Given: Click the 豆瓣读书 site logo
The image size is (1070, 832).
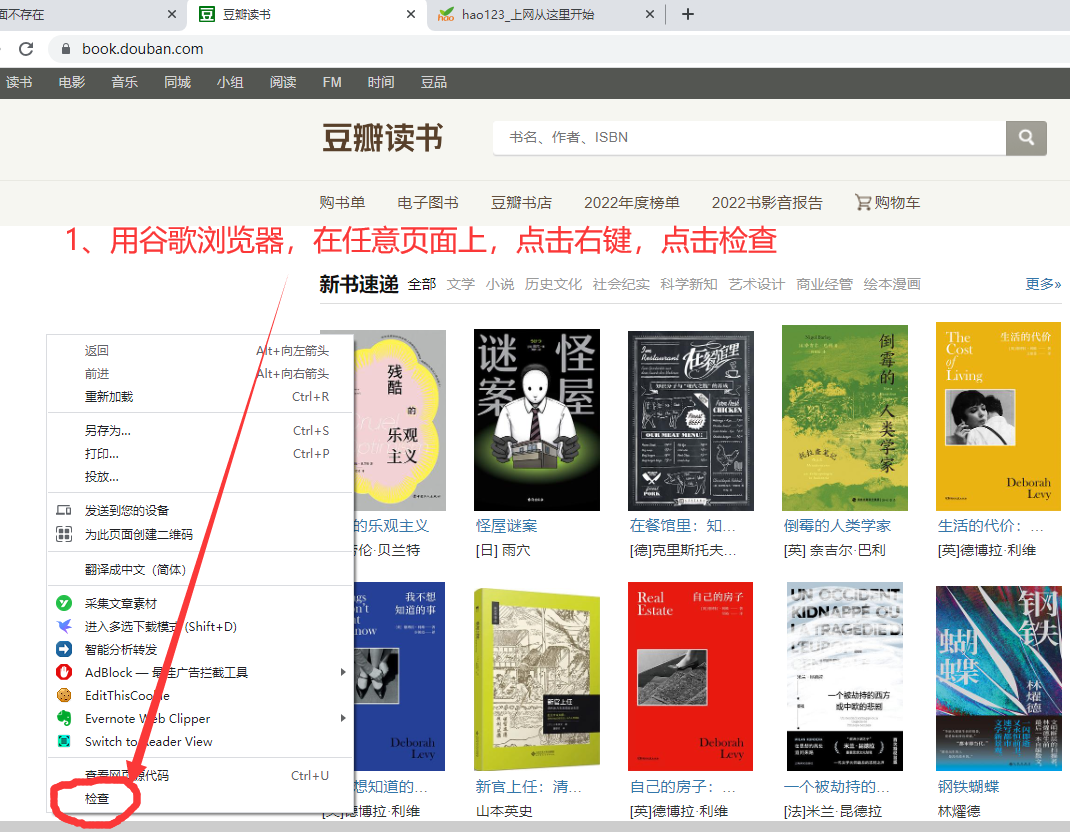Looking at the screenshot, I should (383, 138).
